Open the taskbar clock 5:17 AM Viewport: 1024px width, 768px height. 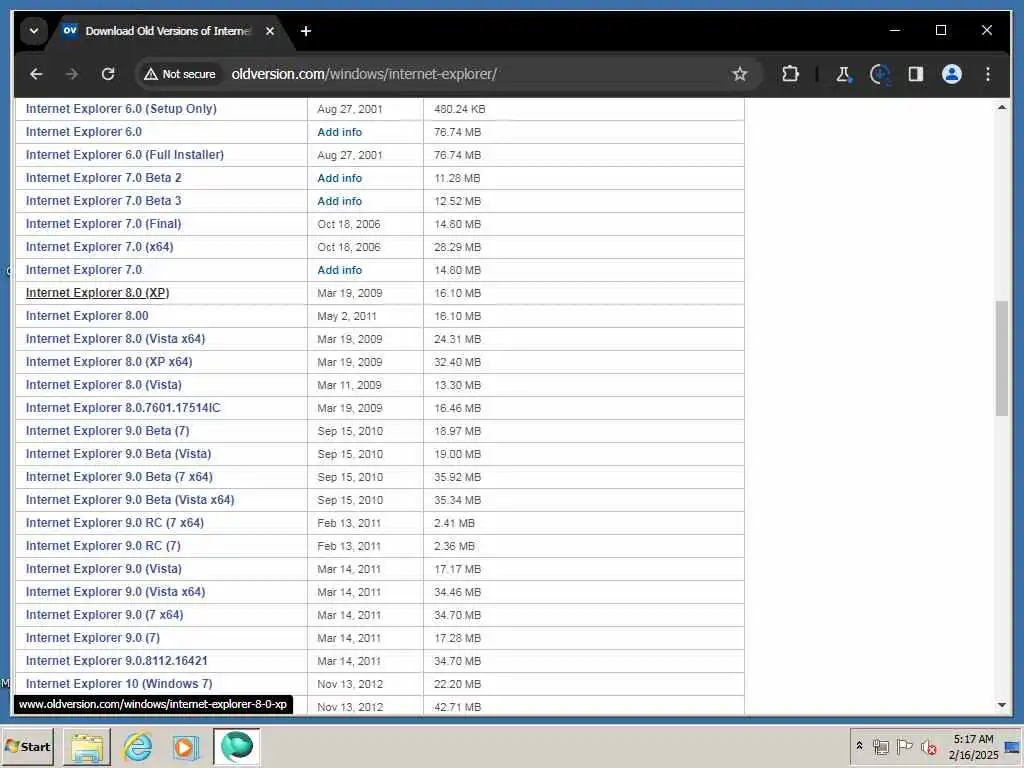(x=973, y=746)
